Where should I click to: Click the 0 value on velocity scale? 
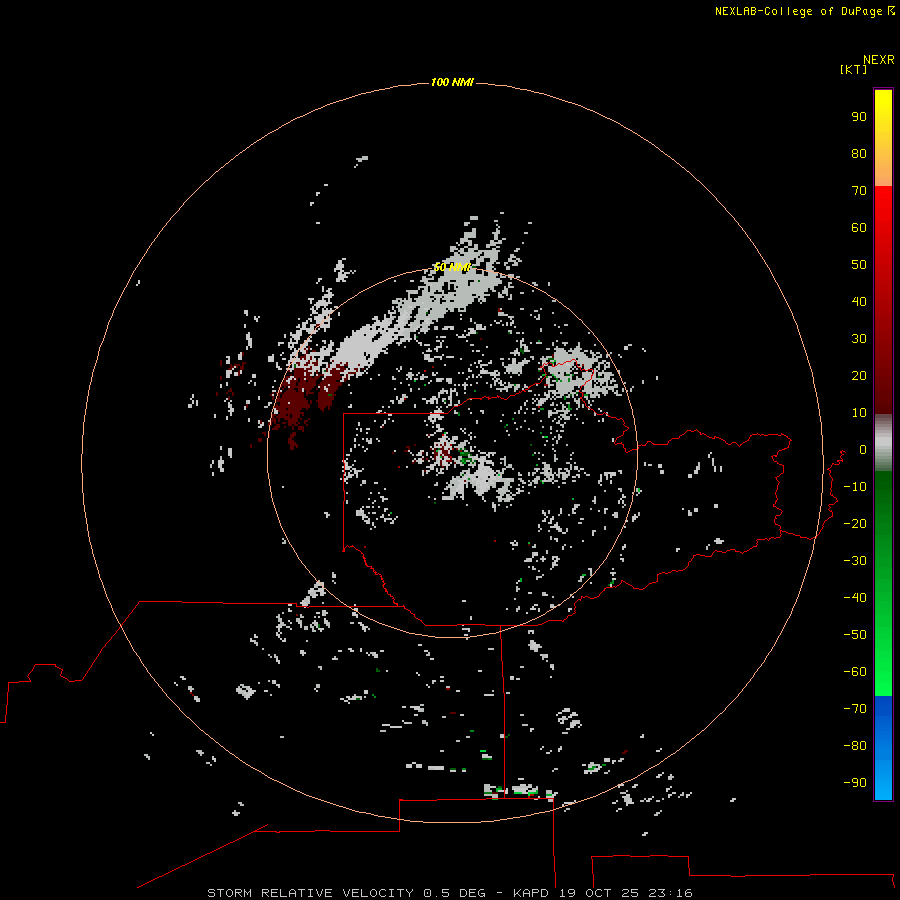point(863,450)
